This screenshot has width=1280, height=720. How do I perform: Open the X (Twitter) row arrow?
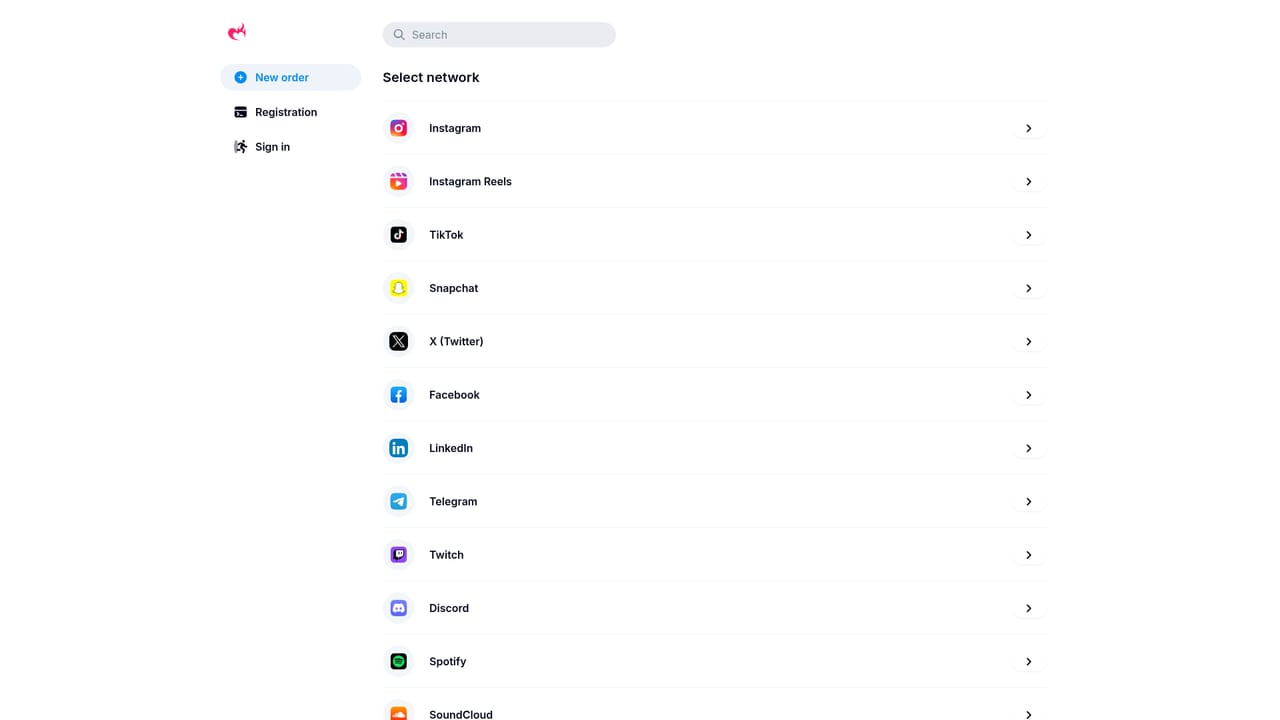pos(1028,341)
